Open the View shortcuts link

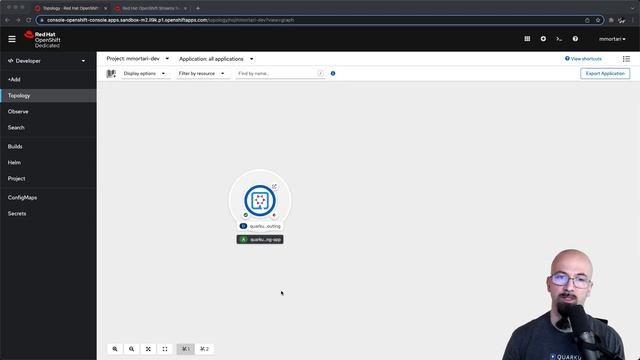point(583,59)
